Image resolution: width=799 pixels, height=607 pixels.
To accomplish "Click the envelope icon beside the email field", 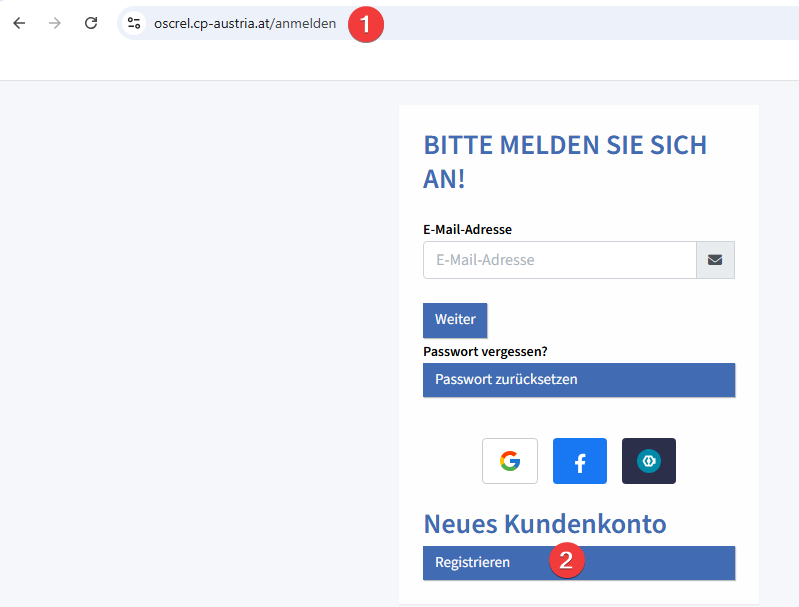I will click(715, 260).
